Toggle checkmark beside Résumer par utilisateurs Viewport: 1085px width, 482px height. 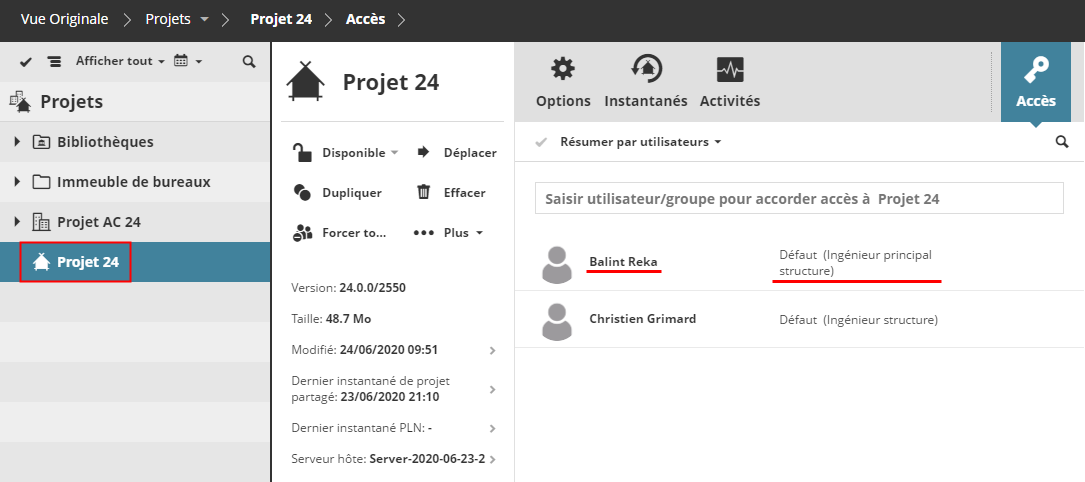pyautogui.click(x=541, y=142)
